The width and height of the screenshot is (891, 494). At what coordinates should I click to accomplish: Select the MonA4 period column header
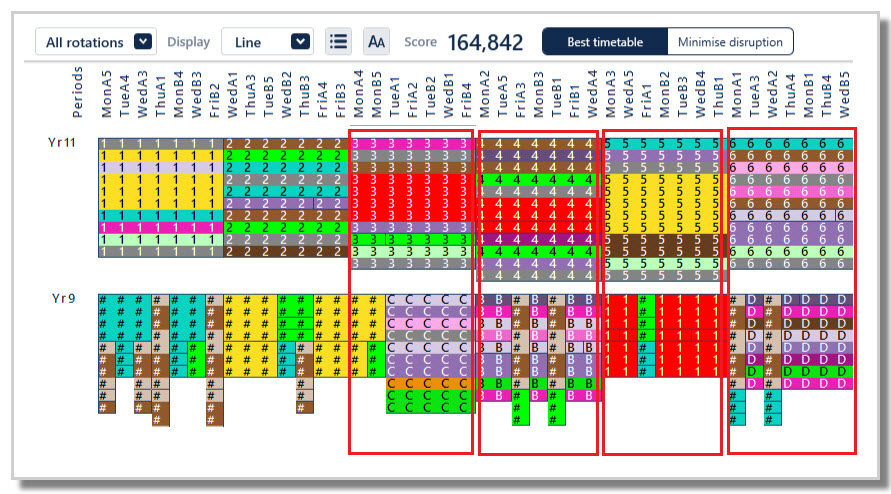click(x=358, y=94)
